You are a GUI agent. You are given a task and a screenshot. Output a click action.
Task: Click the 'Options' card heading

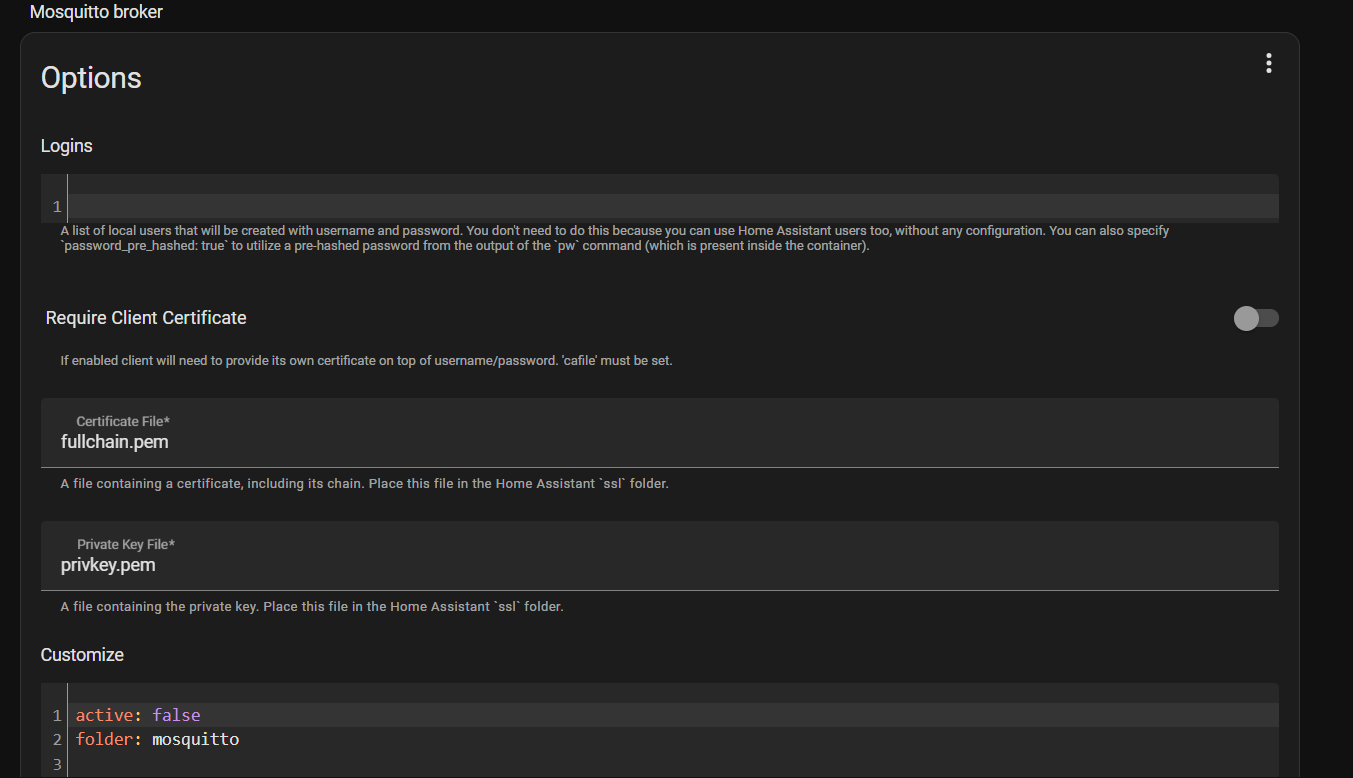coord(91,78)
